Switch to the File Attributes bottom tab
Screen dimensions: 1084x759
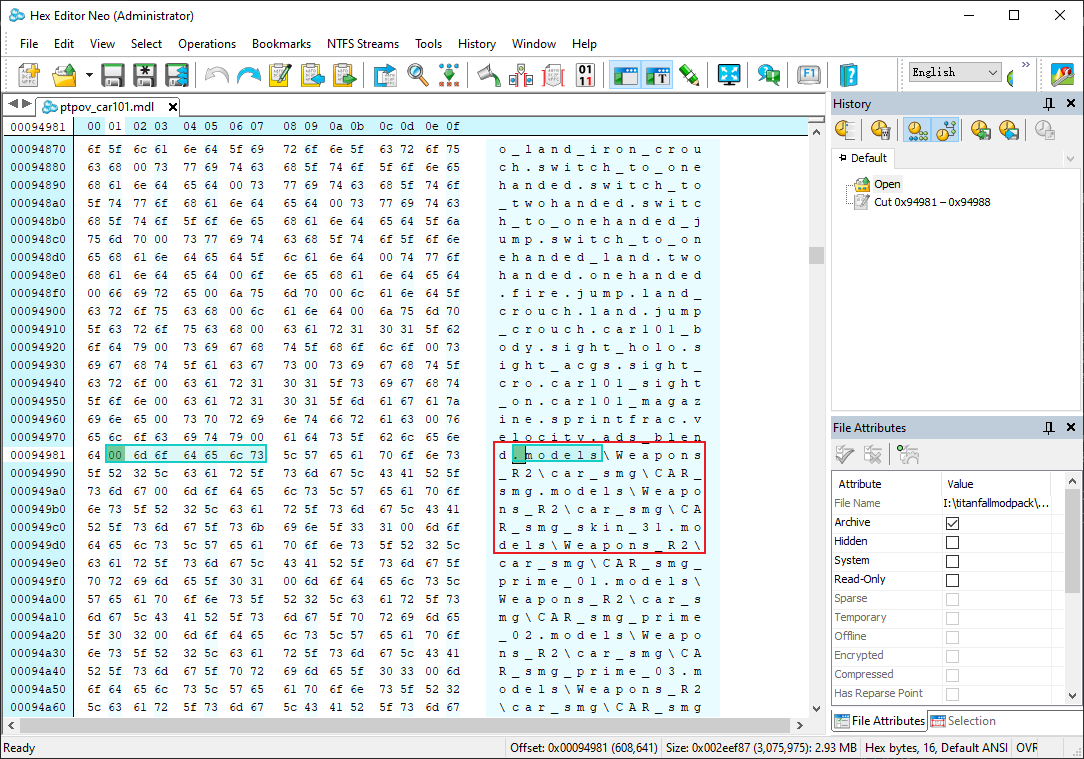coord(879,721)
